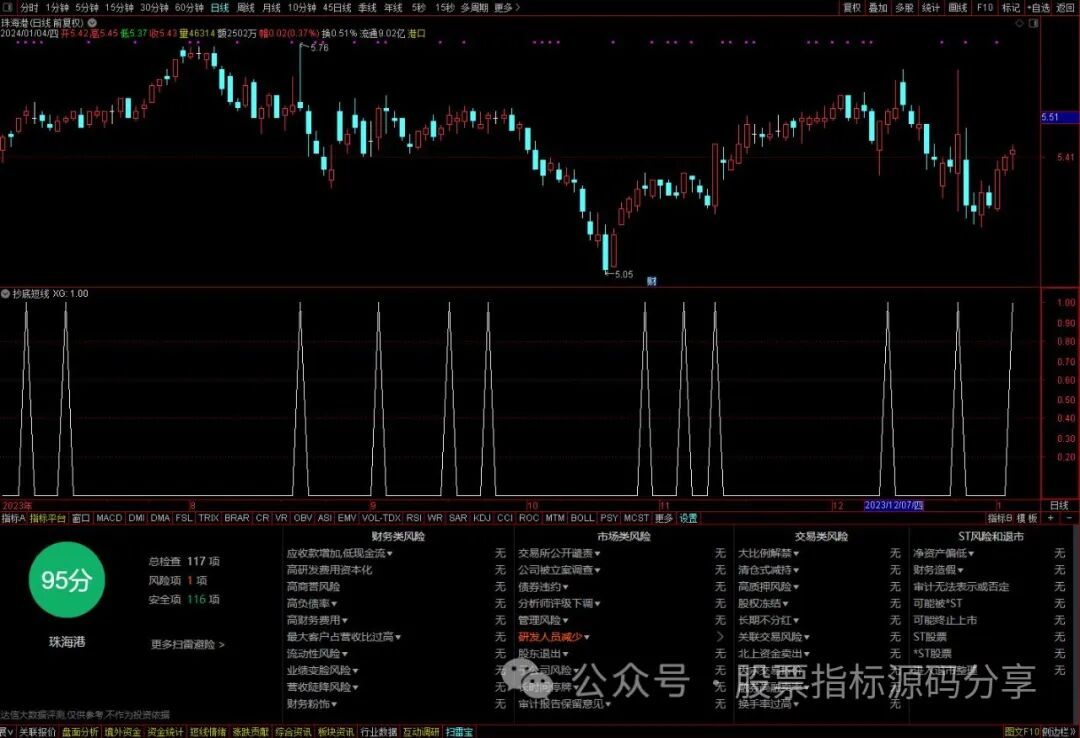1080x738 pixels.
Task: Expand the 交易所公开谴责 risk item
Action: 559,553
